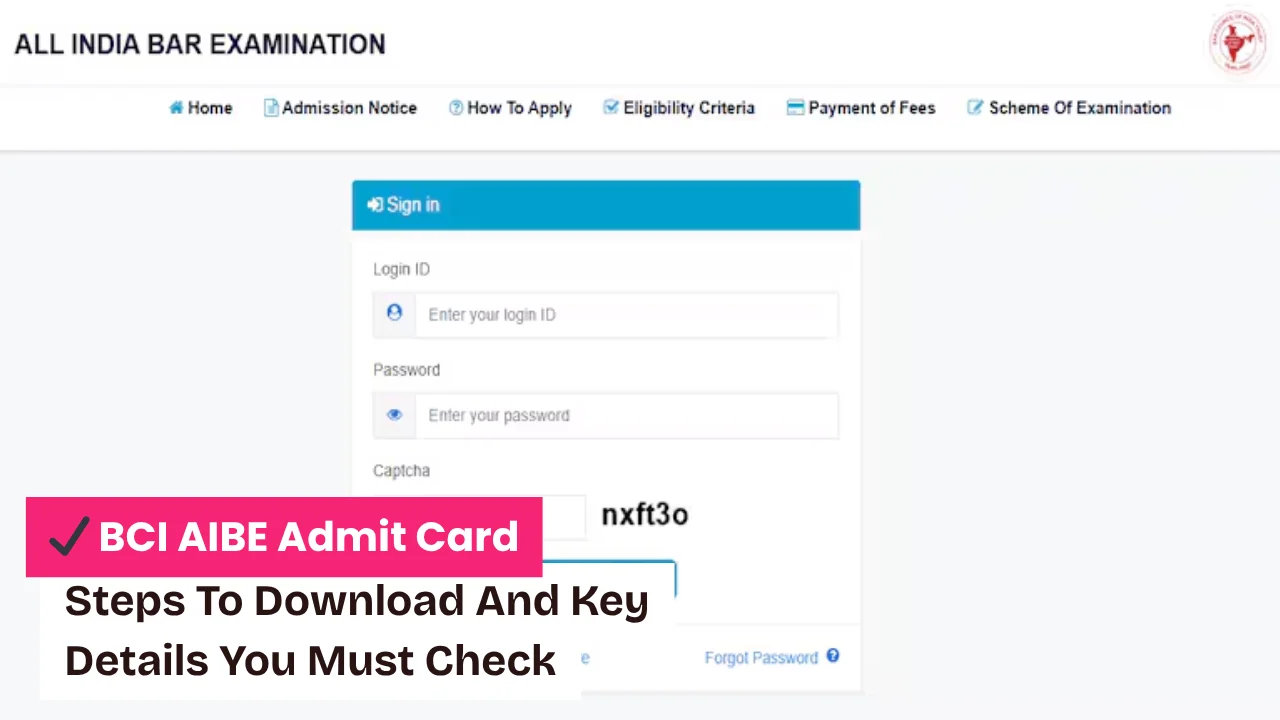Viewport: 1280px width, 720px height.
Task: Click the Home house icon in navigation
Action: pyautogui.click(x=176, y=107)
